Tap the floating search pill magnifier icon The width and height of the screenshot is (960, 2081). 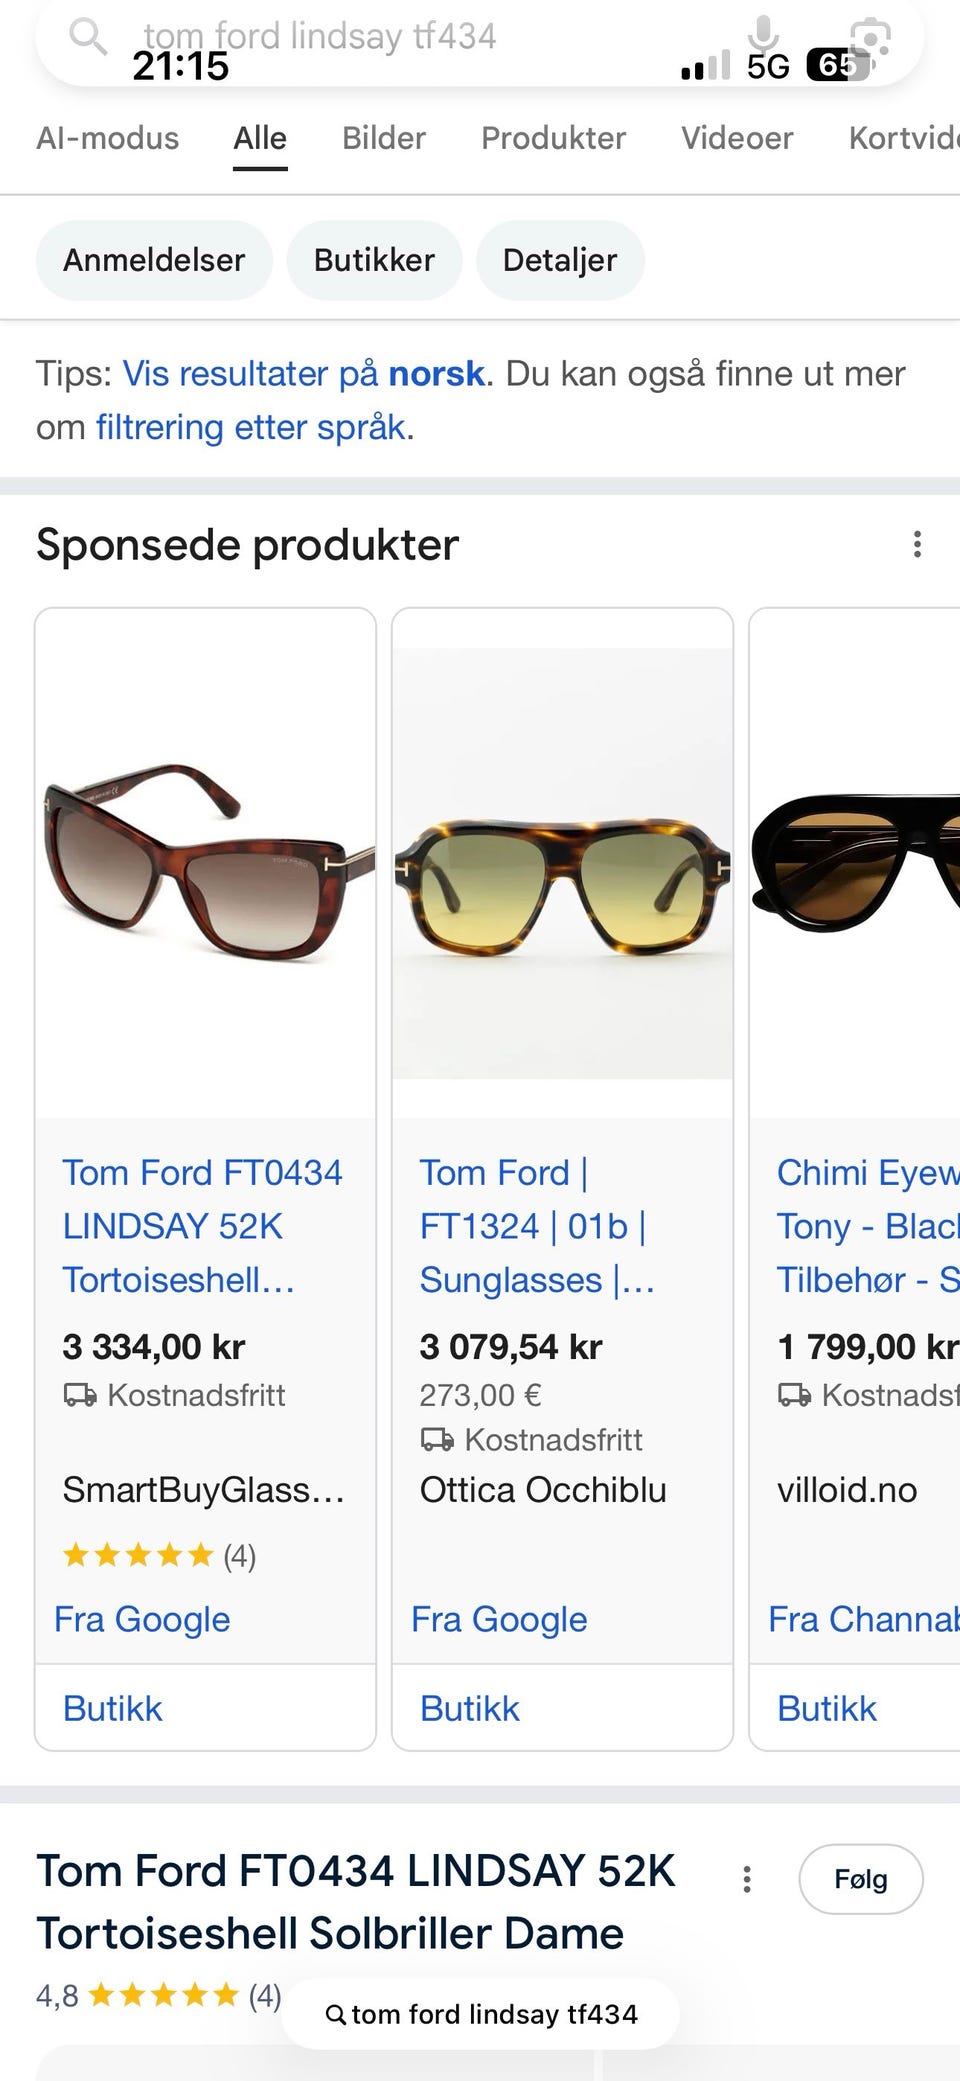[337, 2014]
